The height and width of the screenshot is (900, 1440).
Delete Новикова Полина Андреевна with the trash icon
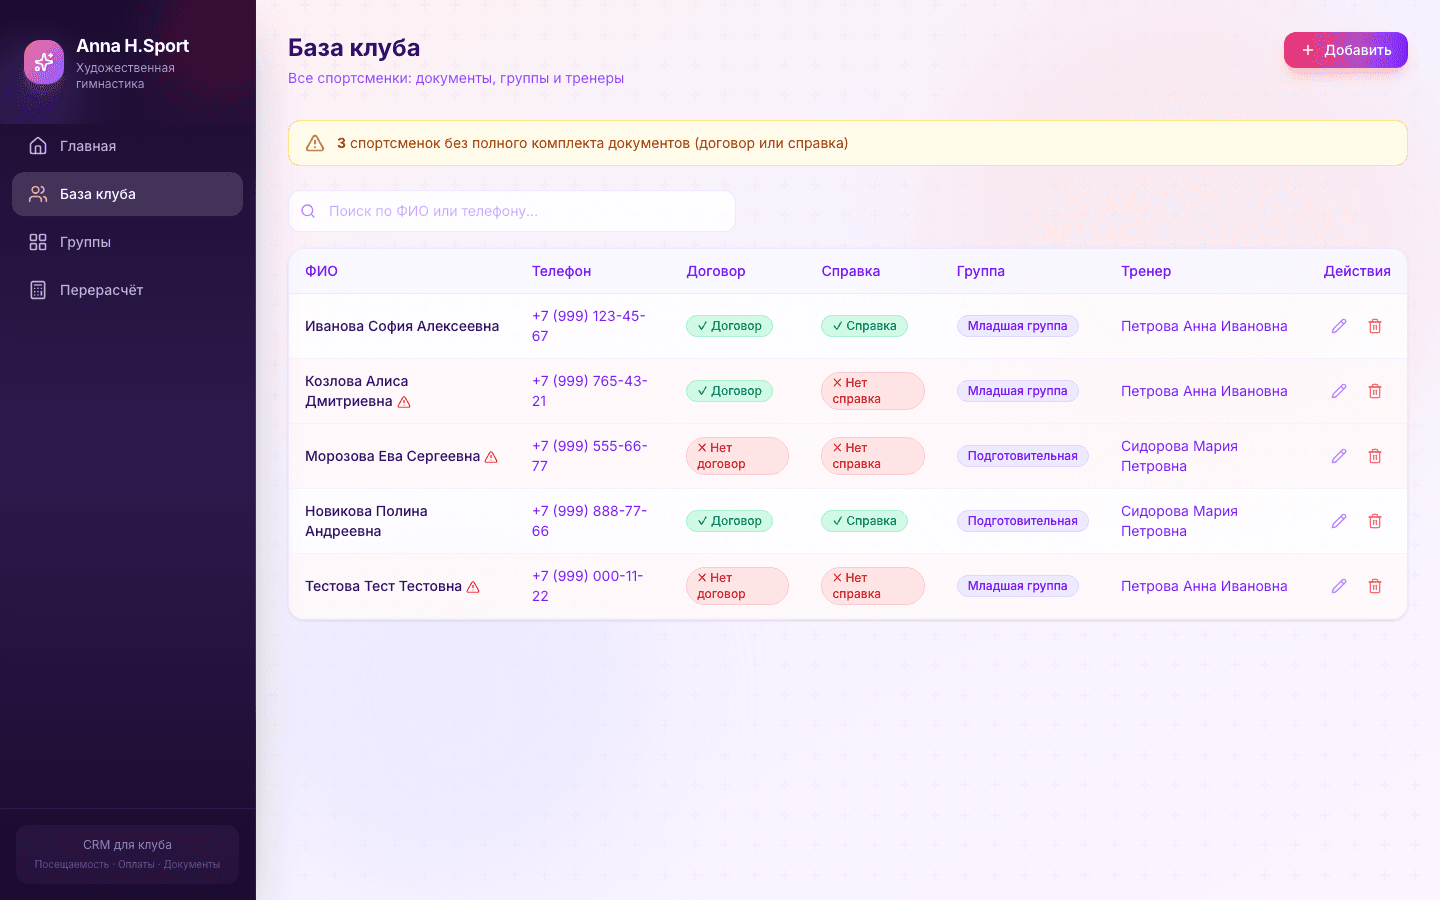tap(1375, 521)
